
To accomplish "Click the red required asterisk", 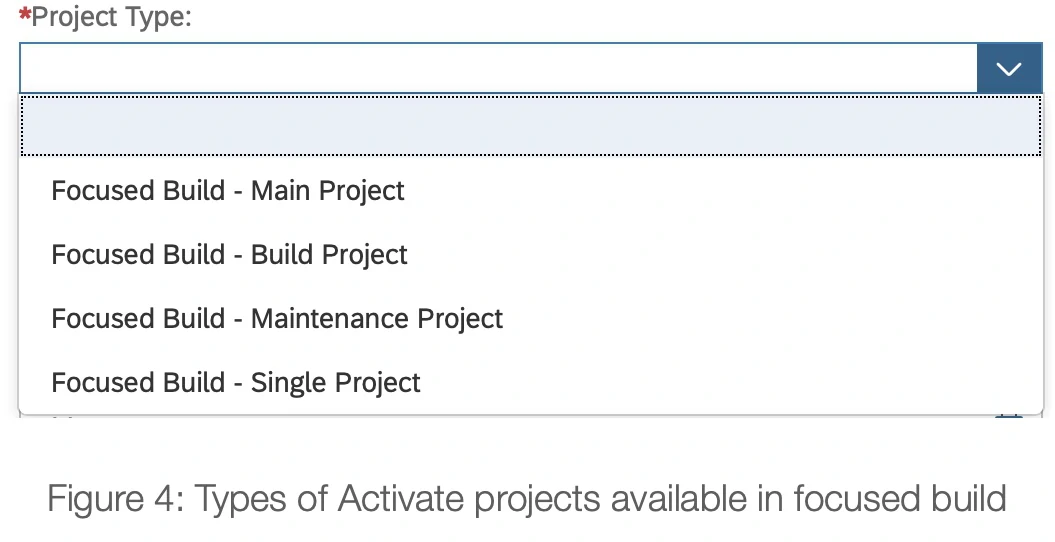I will pyautogui.click(x=25, y=15).
